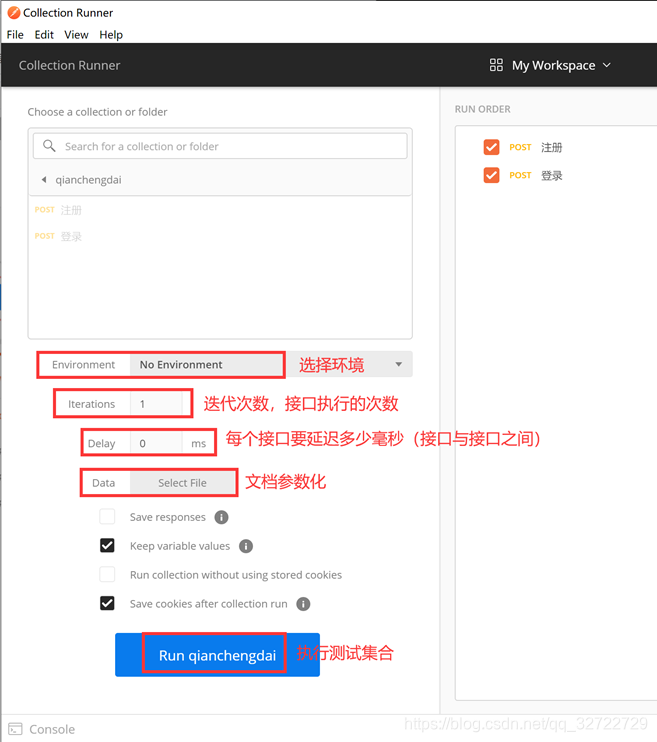Open the Help menu

[x=111, y=35]
